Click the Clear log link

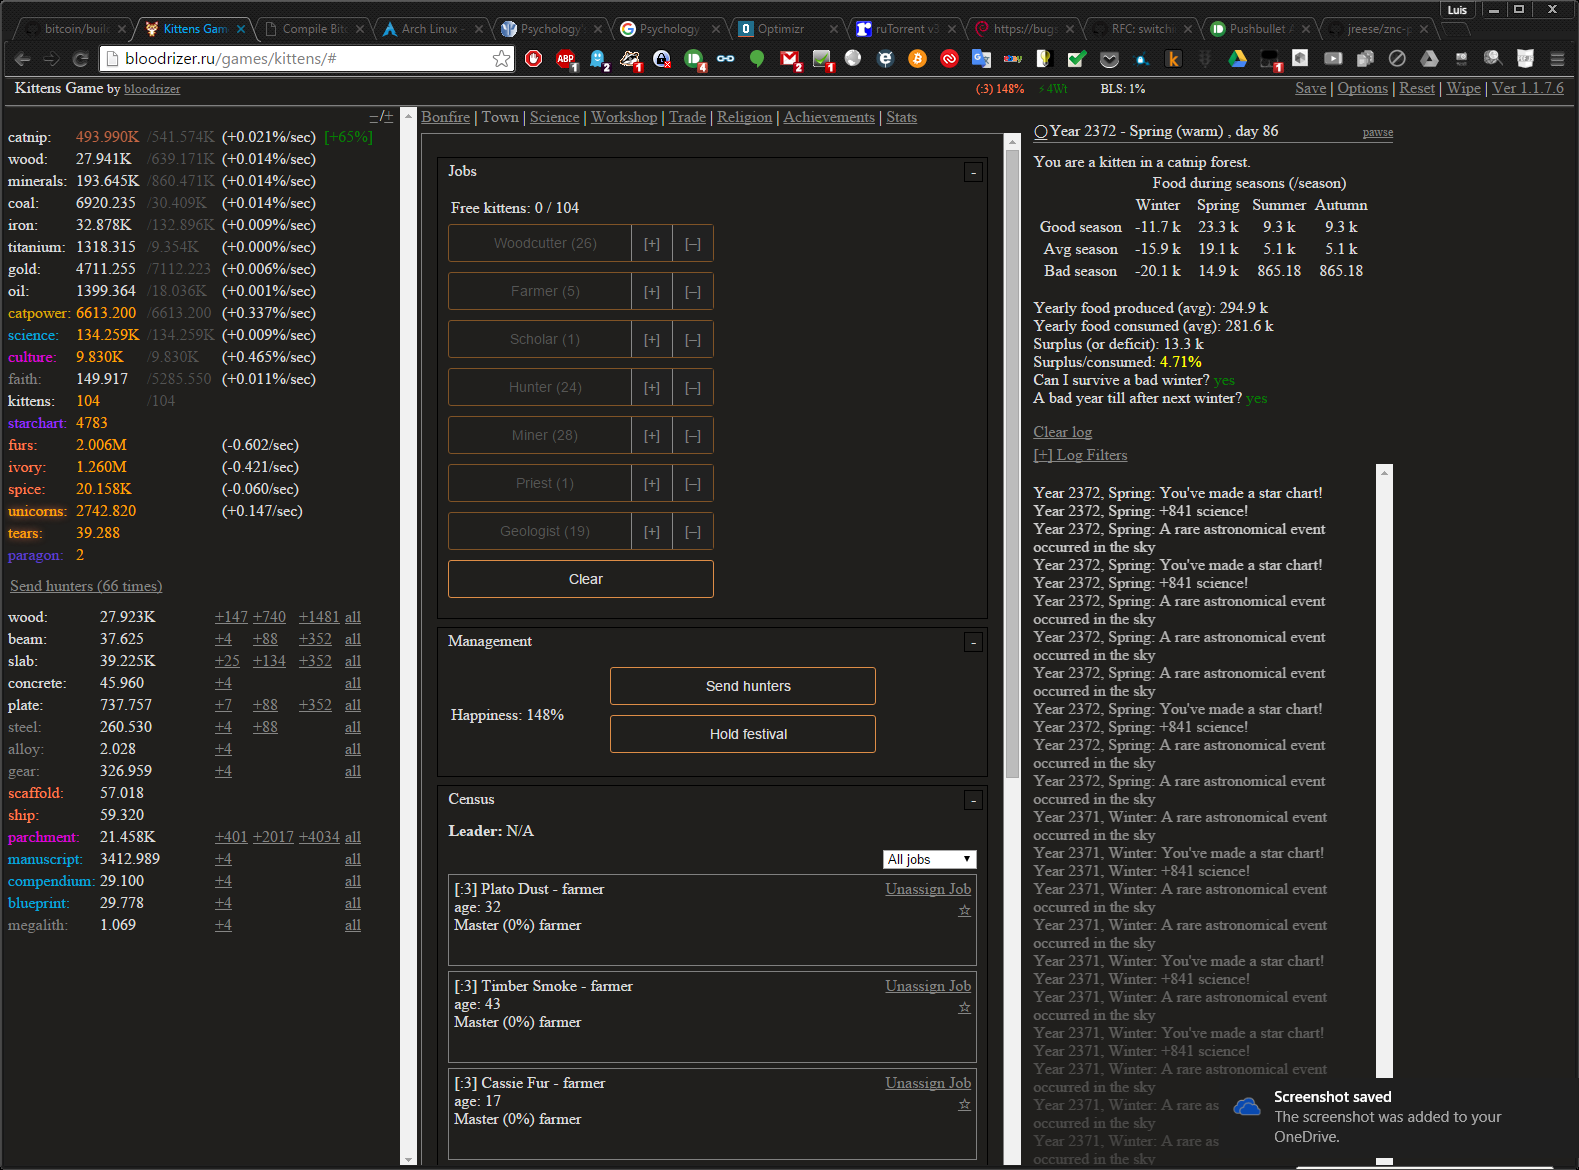[1062, 432]
